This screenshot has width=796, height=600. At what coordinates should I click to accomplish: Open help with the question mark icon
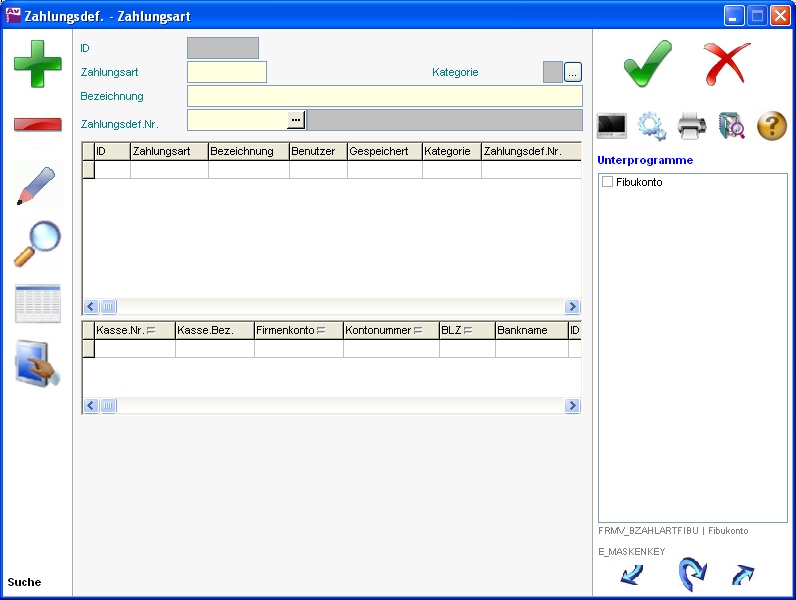click(772, 126)
